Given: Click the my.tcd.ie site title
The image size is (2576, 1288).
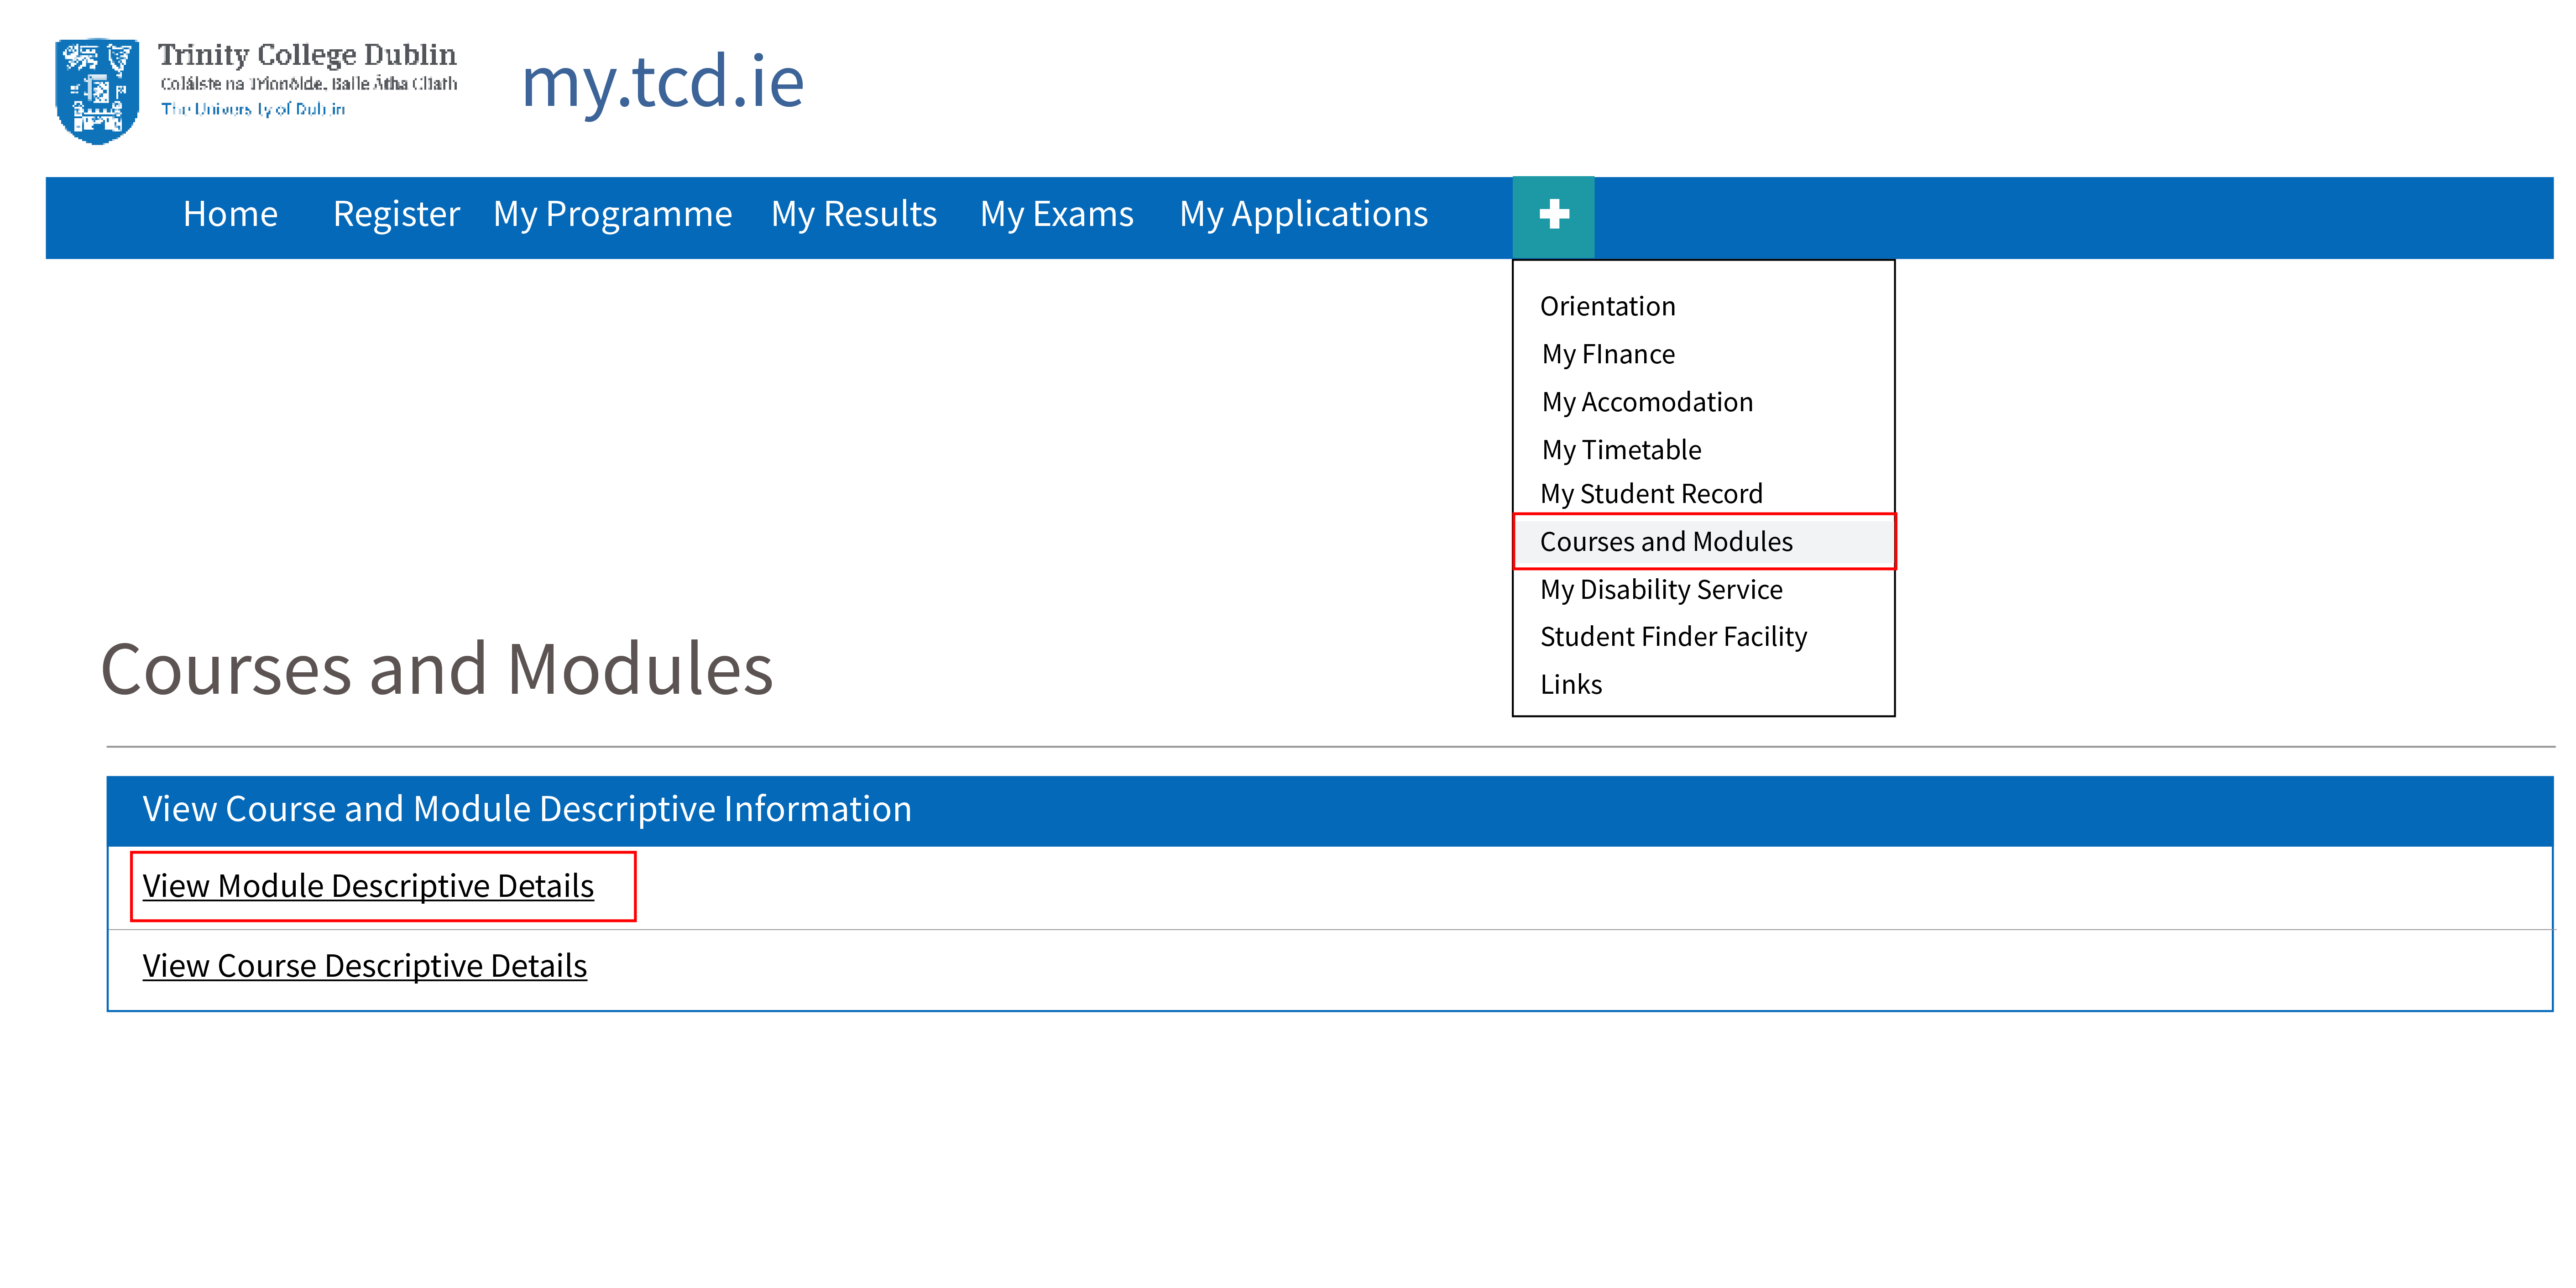Looking at the screenshot, I should pos(662,82).
